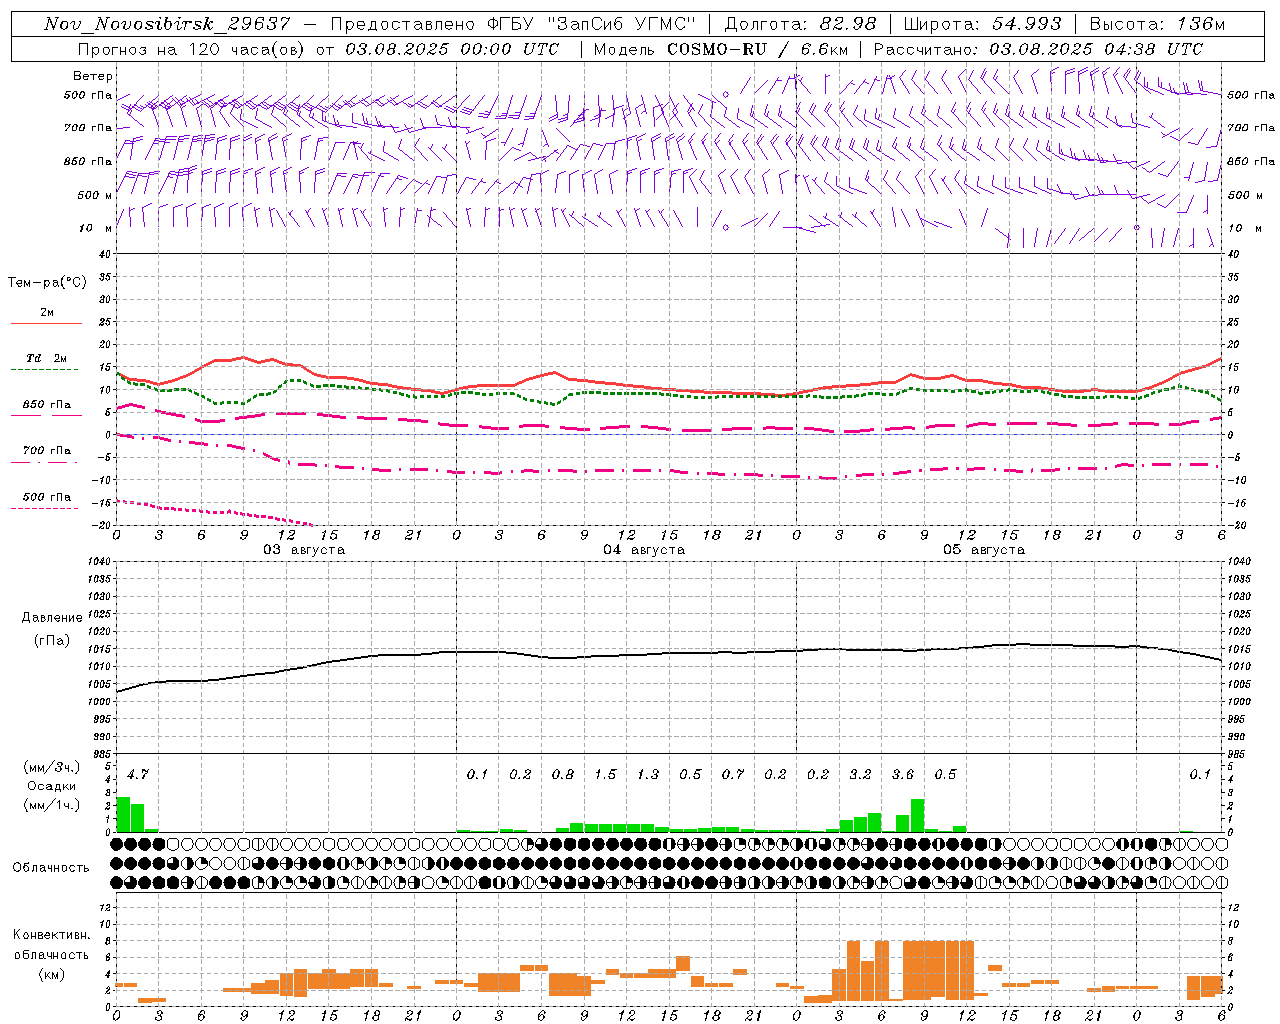Click the Td 2м legend label

pyautogui.click(x=47, y=358)
